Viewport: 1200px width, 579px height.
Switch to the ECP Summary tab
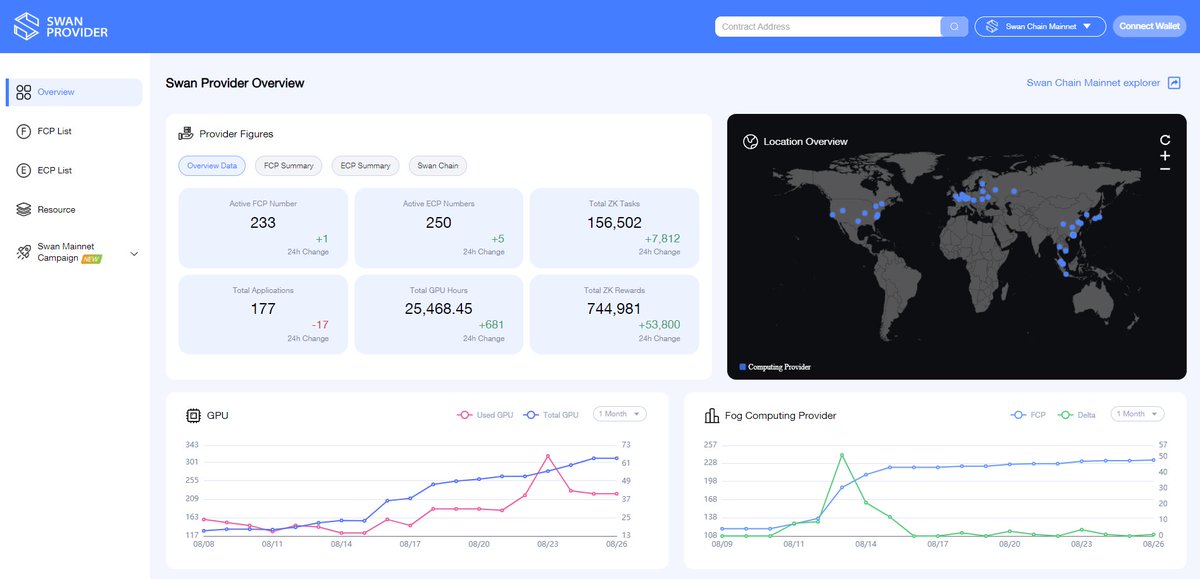point(366,166)
